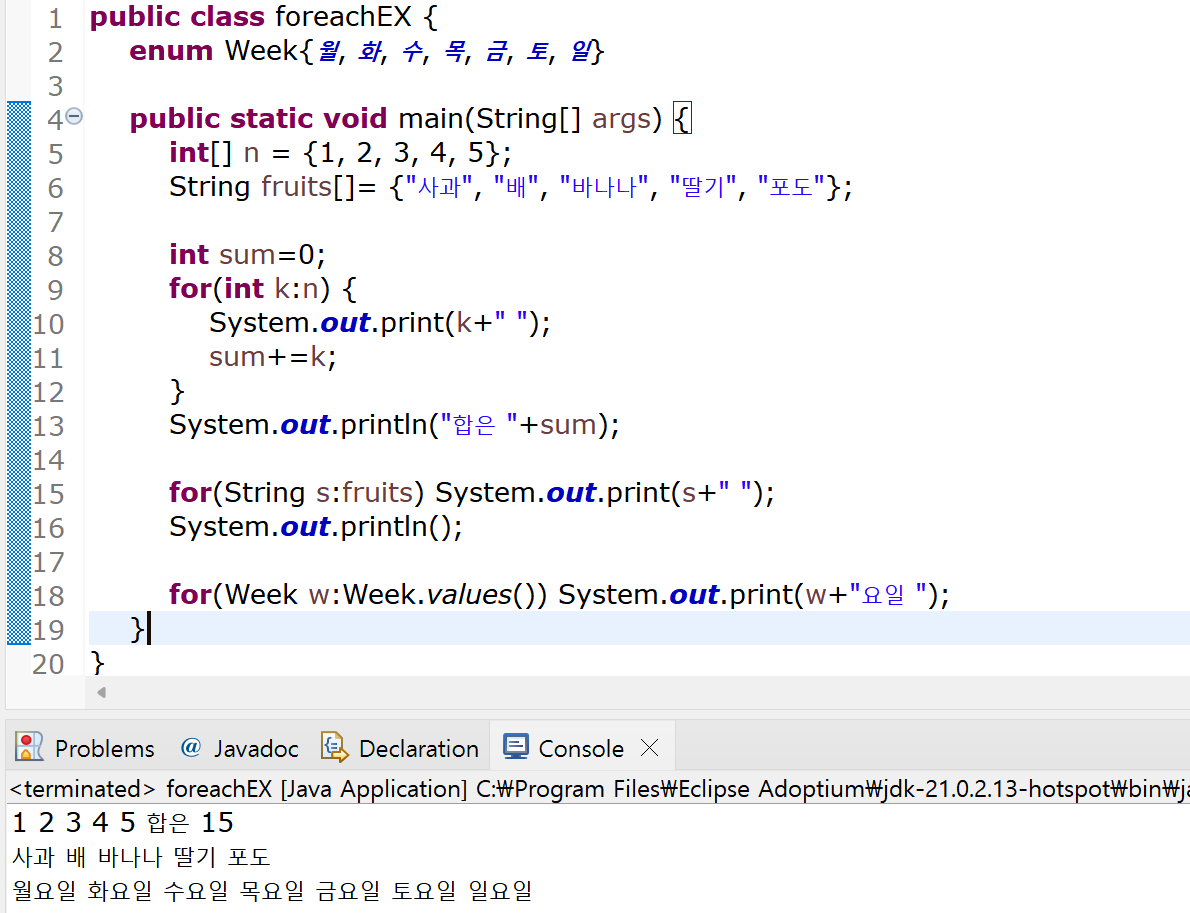Click line number 18 in gutter

click(49, 596)
